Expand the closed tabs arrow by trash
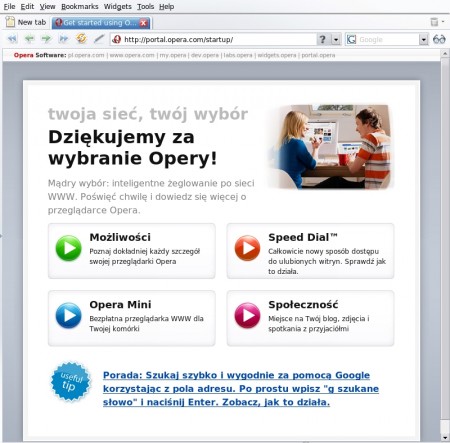450x443 pixels. [443, 22]
